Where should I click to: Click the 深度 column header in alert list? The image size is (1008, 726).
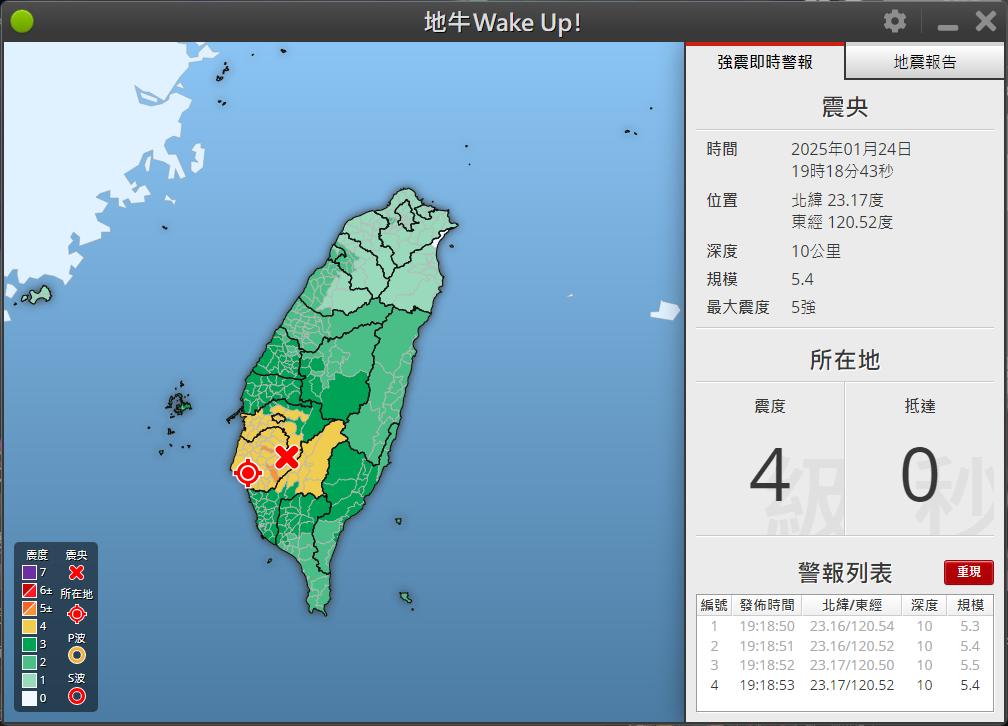coord(924,605)
